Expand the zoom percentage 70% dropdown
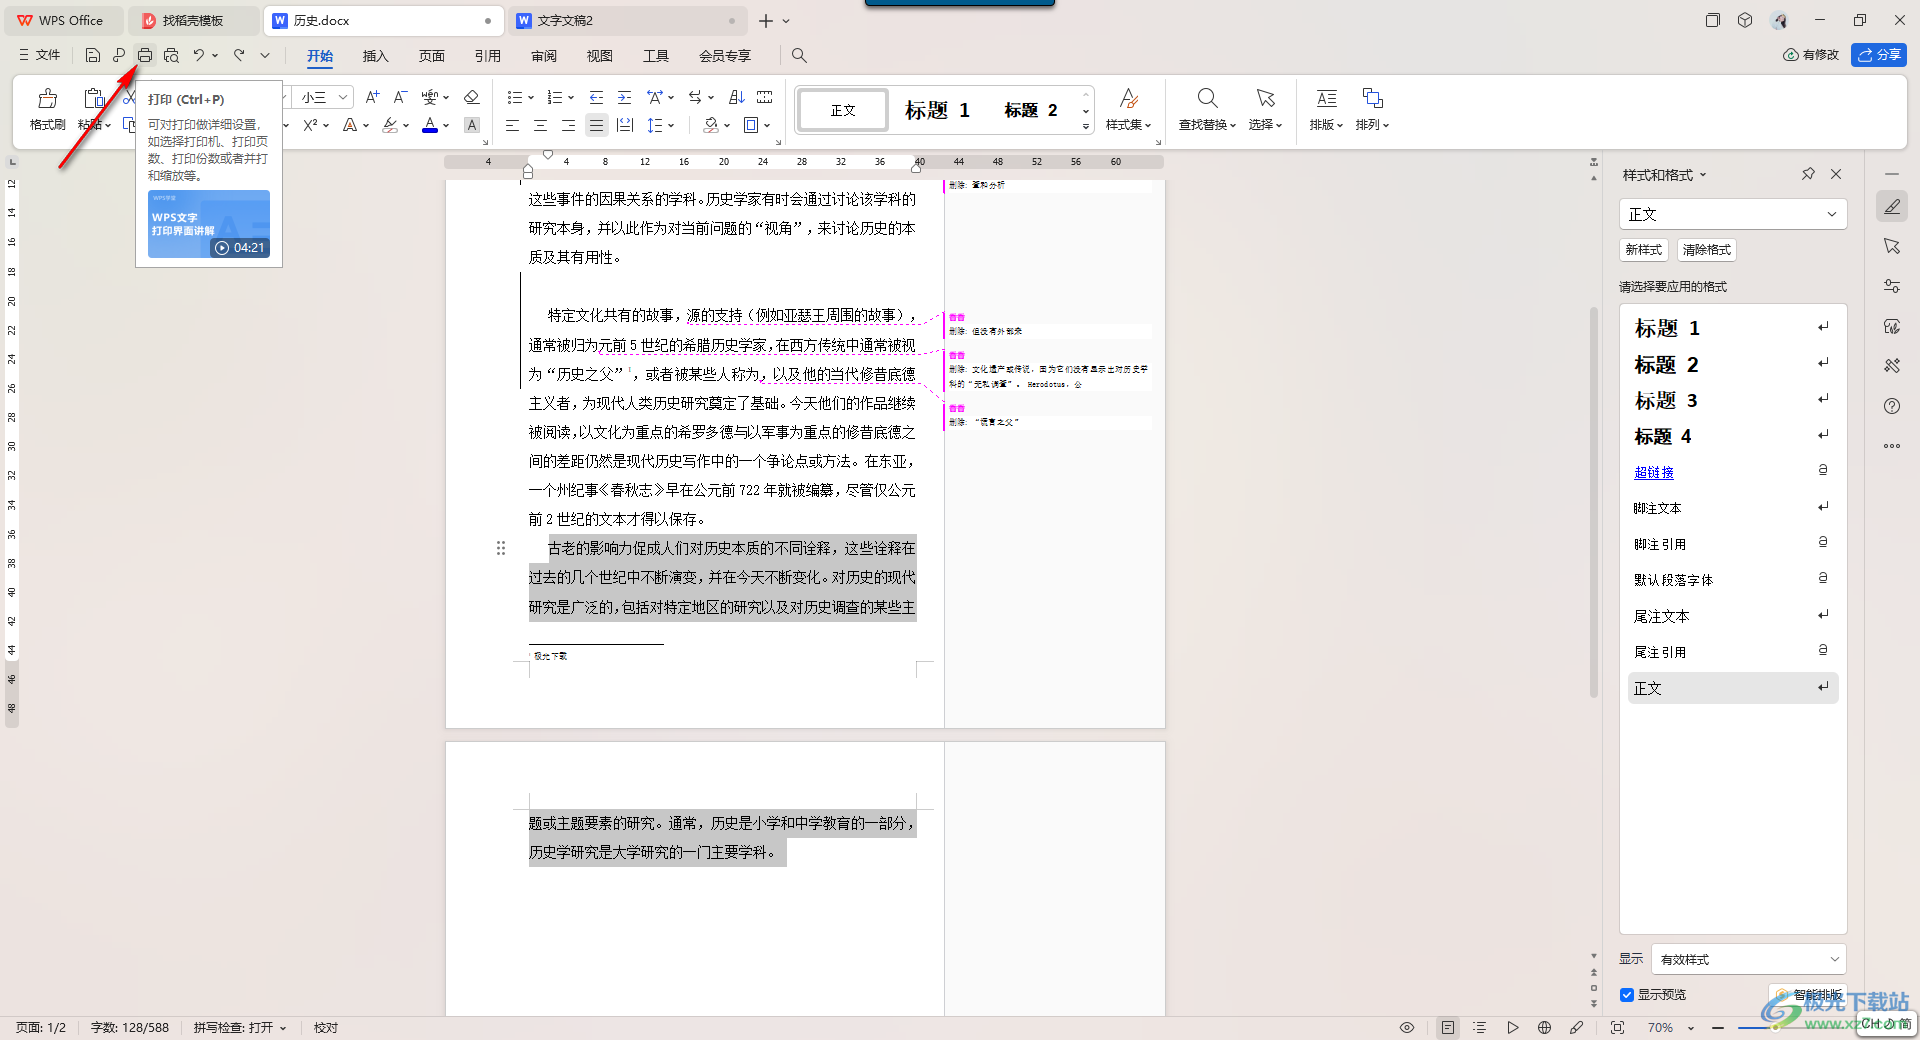This screenshot has width=1920, height=1040. [x=1691, y=1028]
